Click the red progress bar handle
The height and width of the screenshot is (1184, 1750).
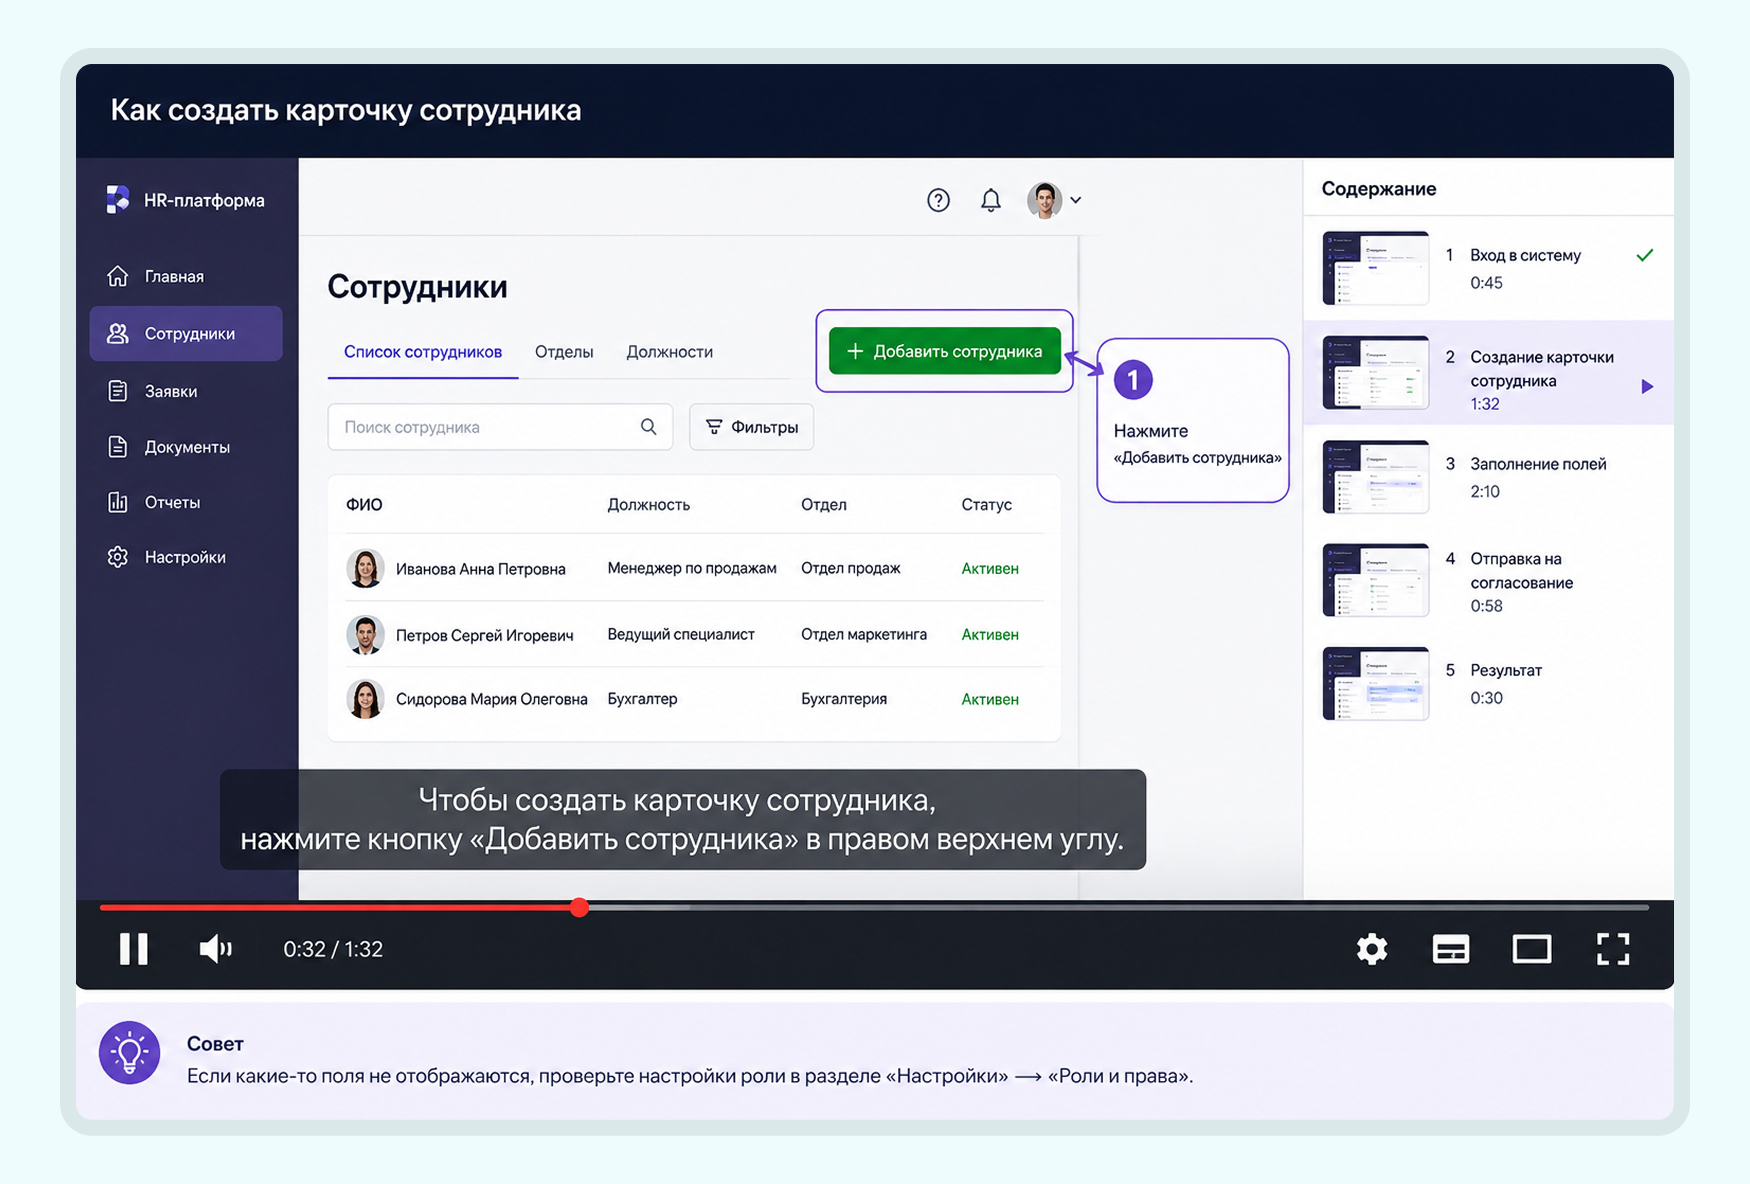tap(579, 907)
